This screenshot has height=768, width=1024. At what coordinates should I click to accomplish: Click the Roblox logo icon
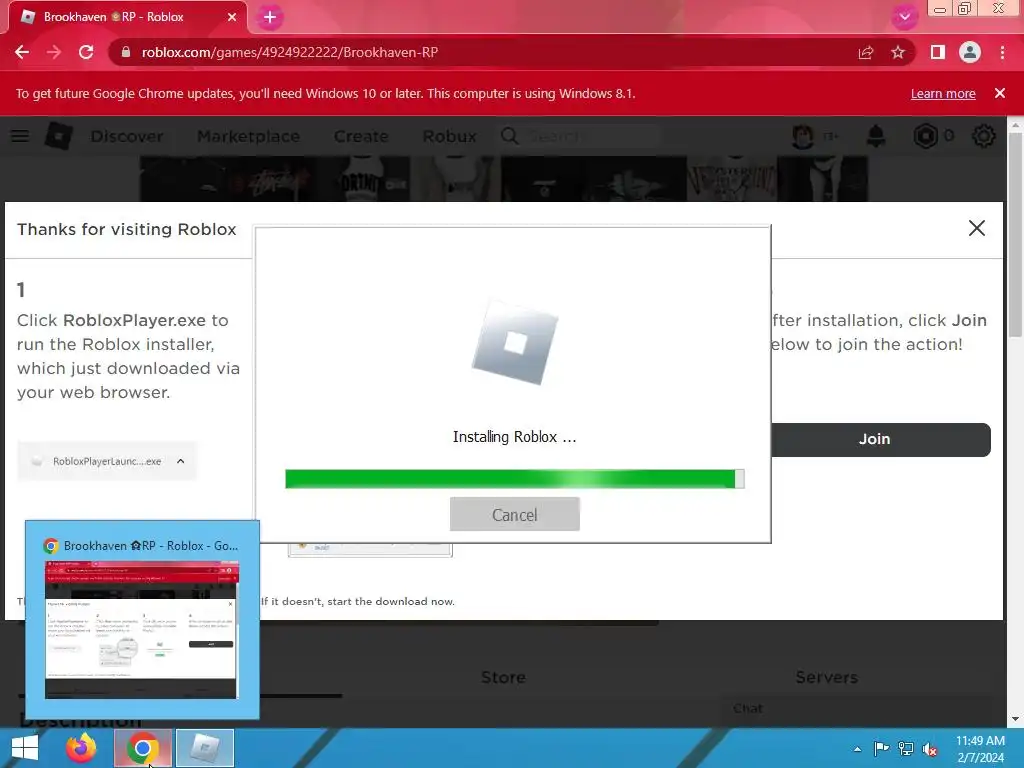(x=58, y=136)
